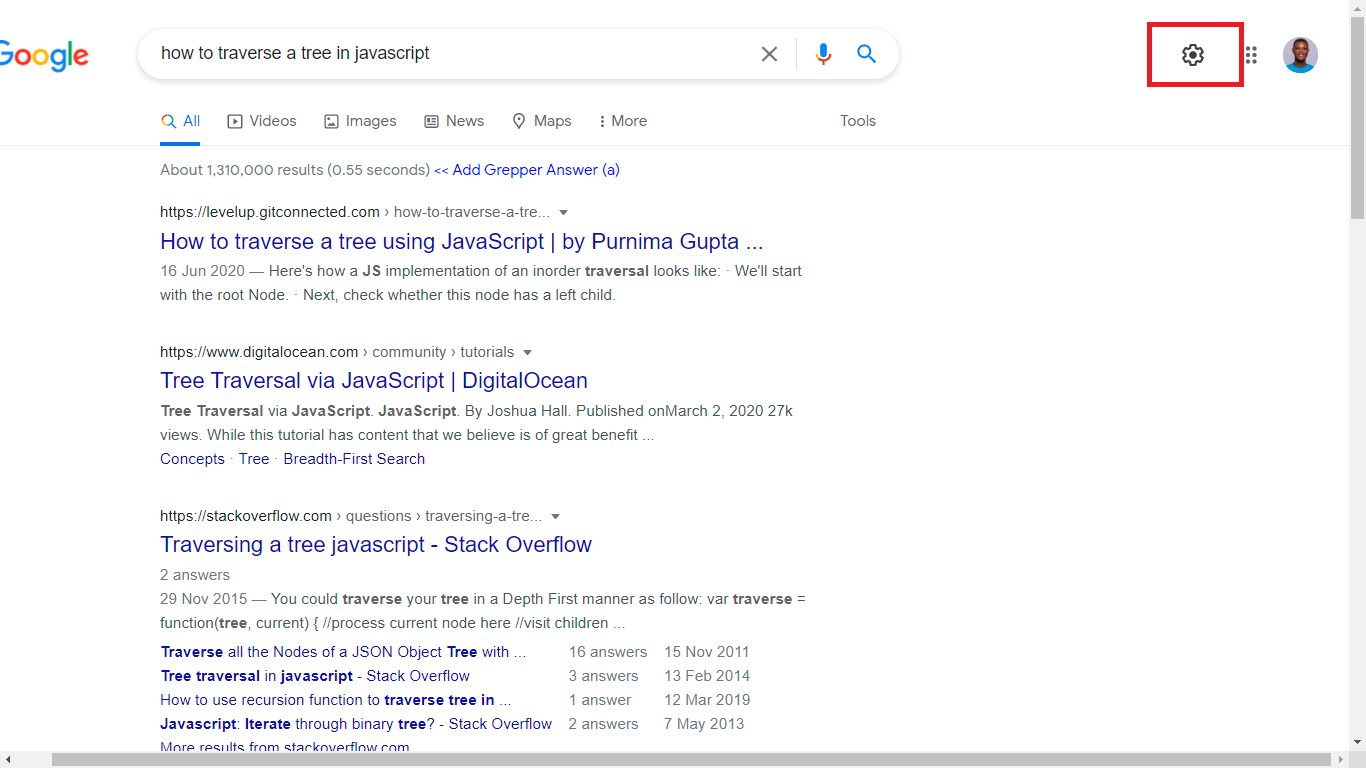
Task: Click the '7 May 2013' date cell
Action: (704, 724)
